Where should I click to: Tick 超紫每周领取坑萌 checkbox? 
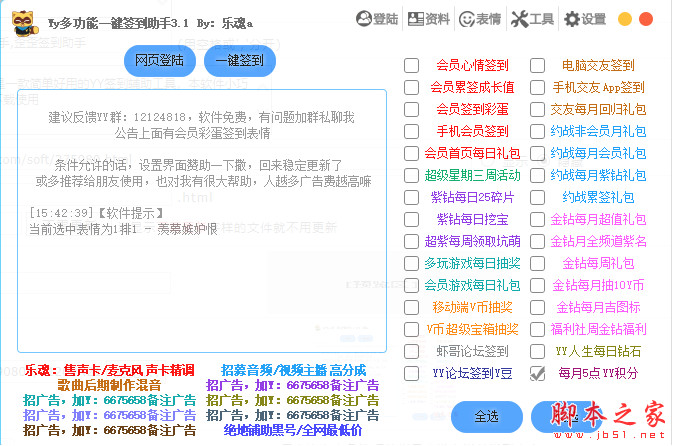[411, 241]
